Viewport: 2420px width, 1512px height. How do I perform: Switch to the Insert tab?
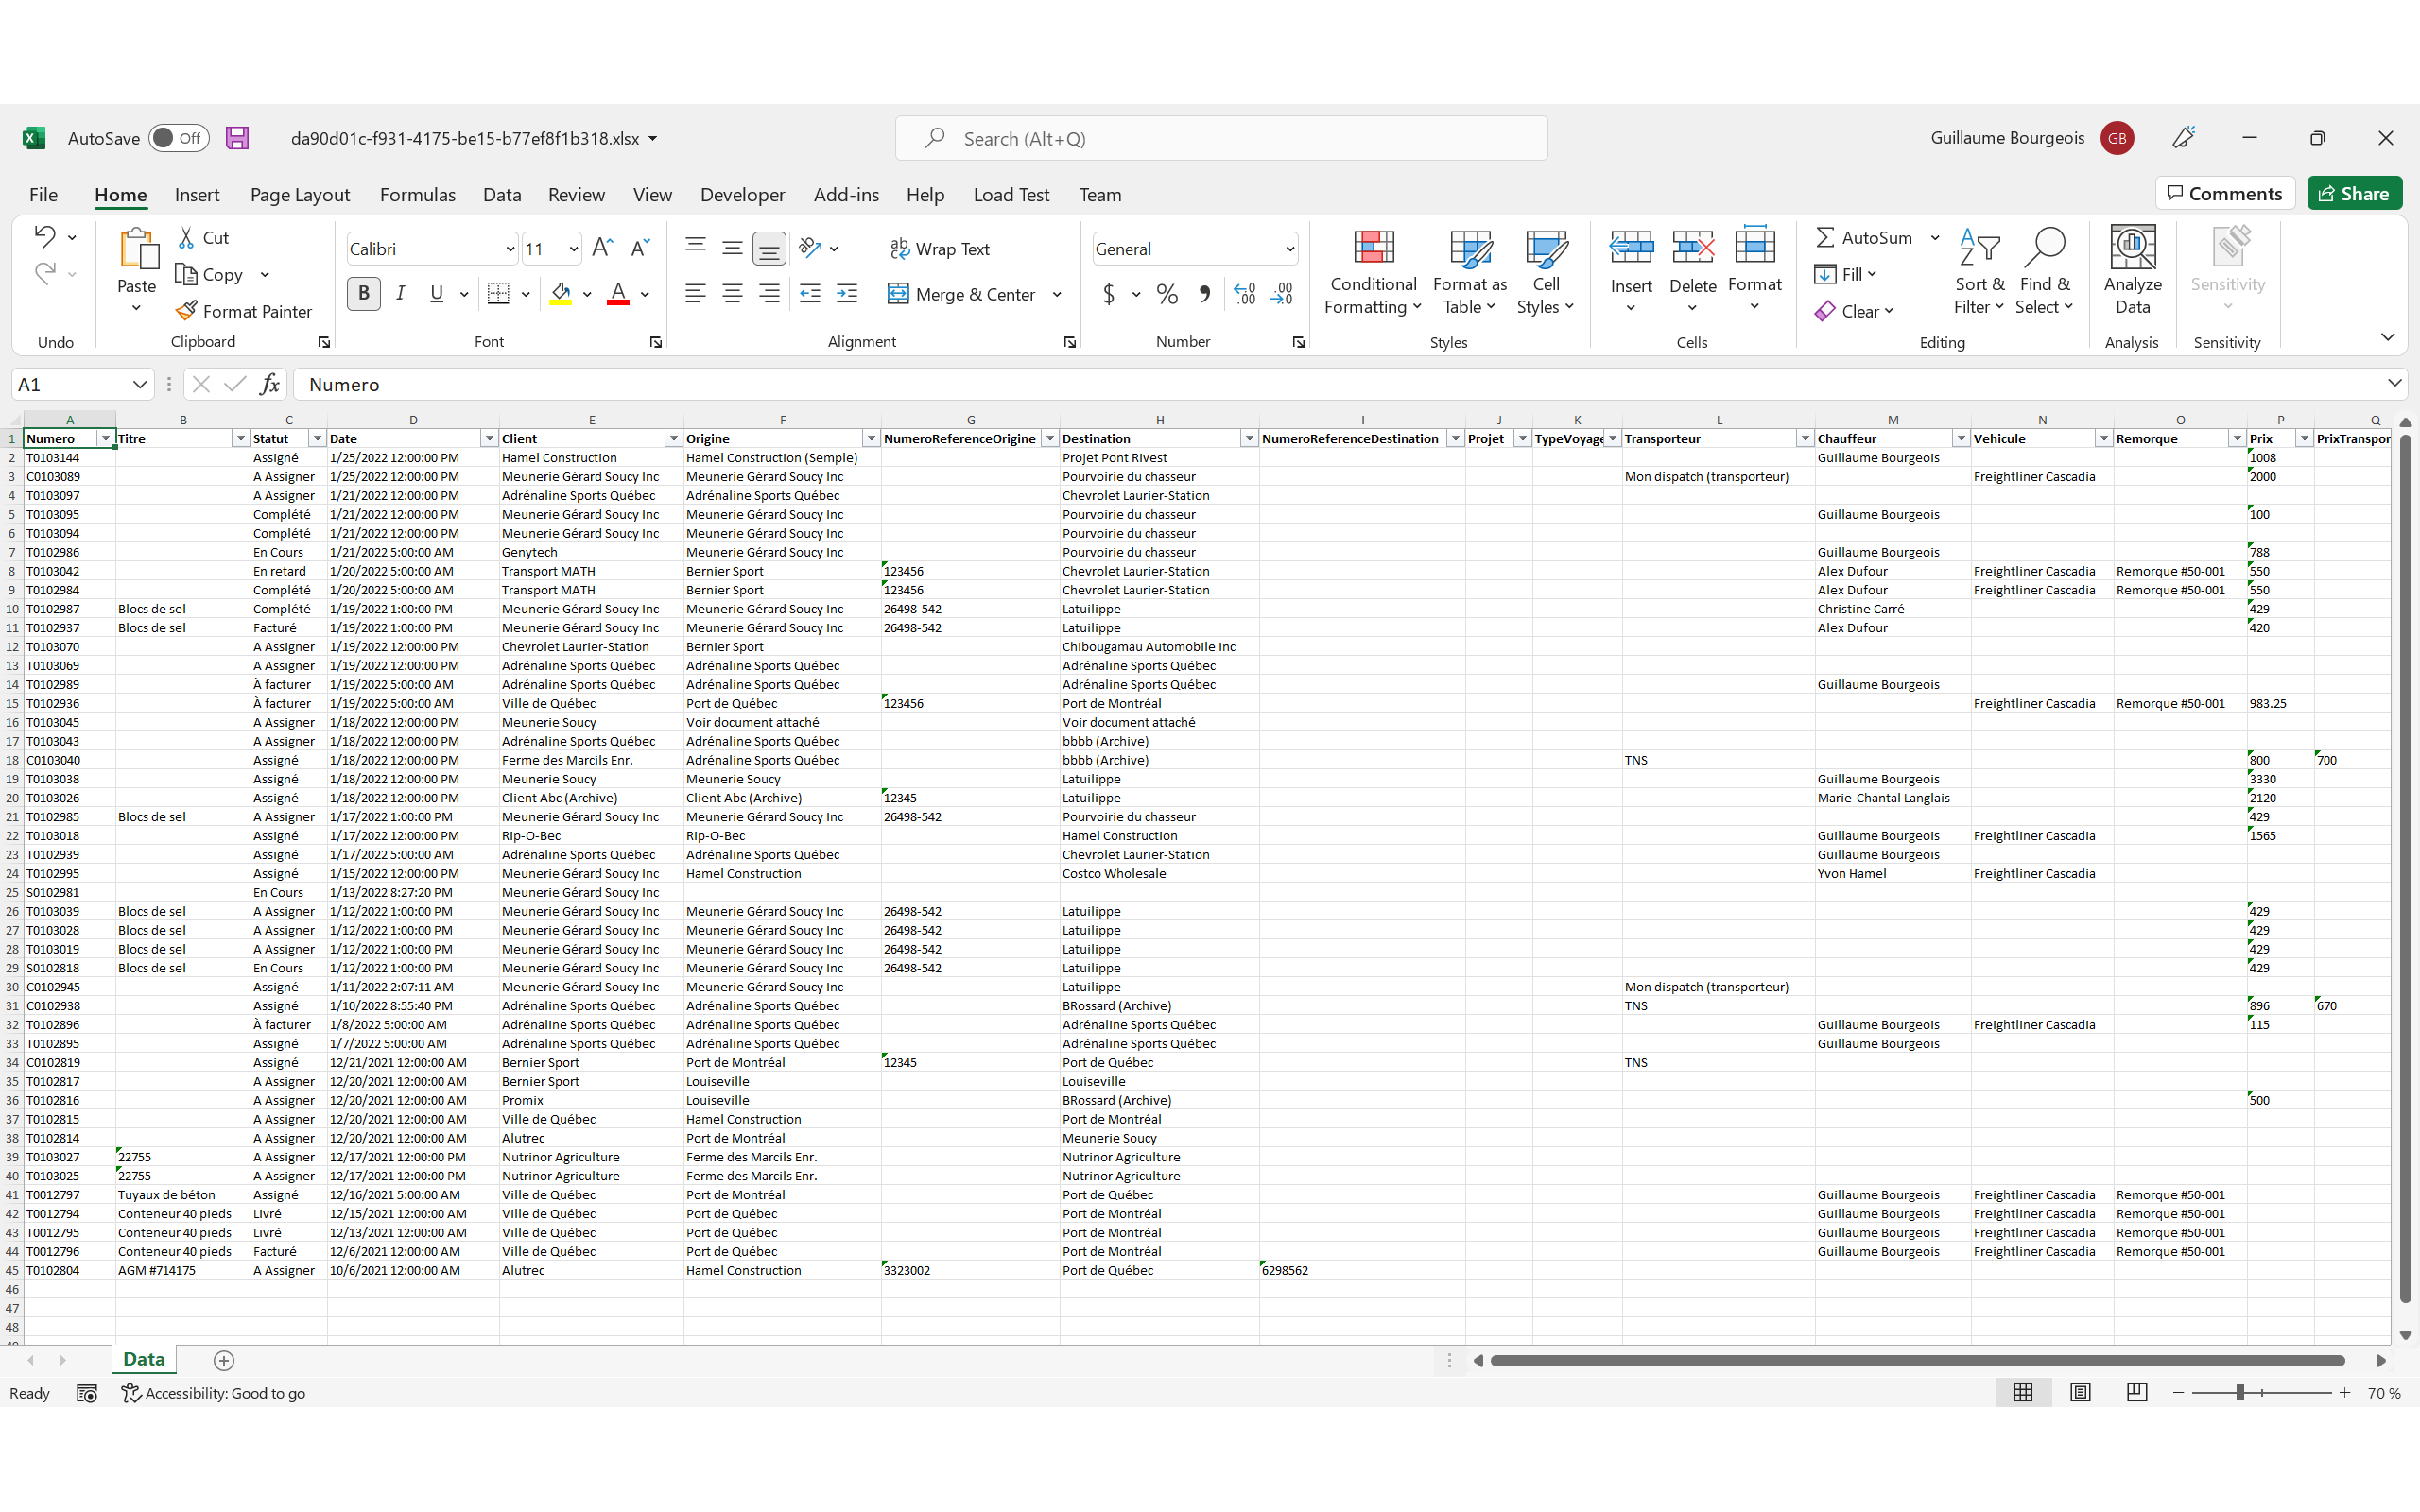coord(197,194)
